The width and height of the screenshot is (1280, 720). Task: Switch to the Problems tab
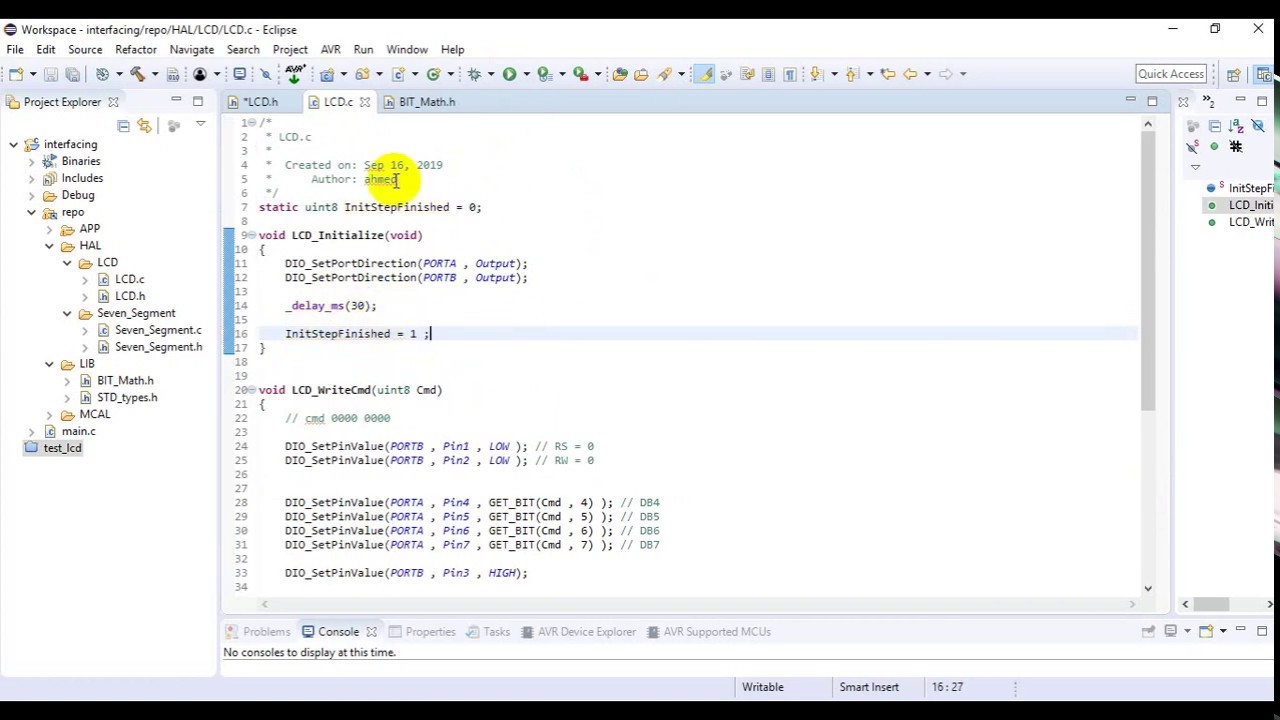[258, 632]
